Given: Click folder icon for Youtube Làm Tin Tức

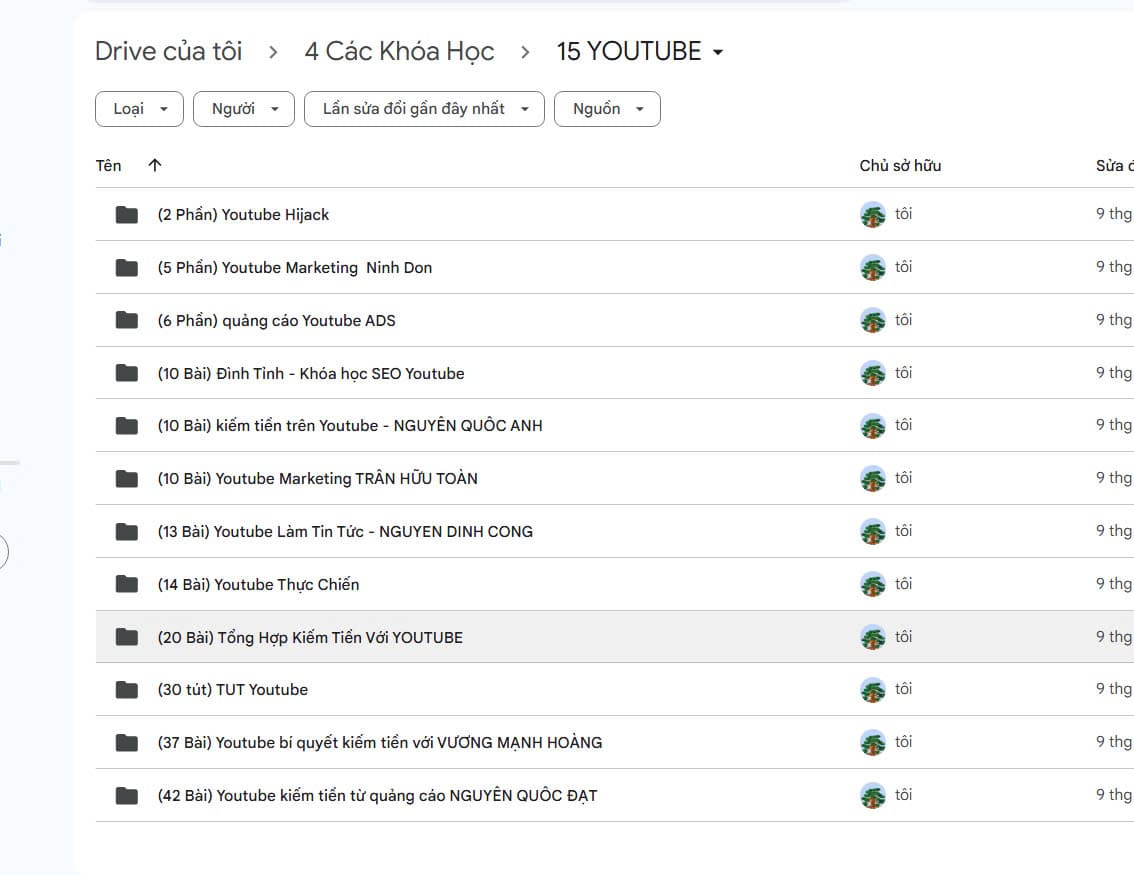Looking at the screenshot, I should click(127, 532).
